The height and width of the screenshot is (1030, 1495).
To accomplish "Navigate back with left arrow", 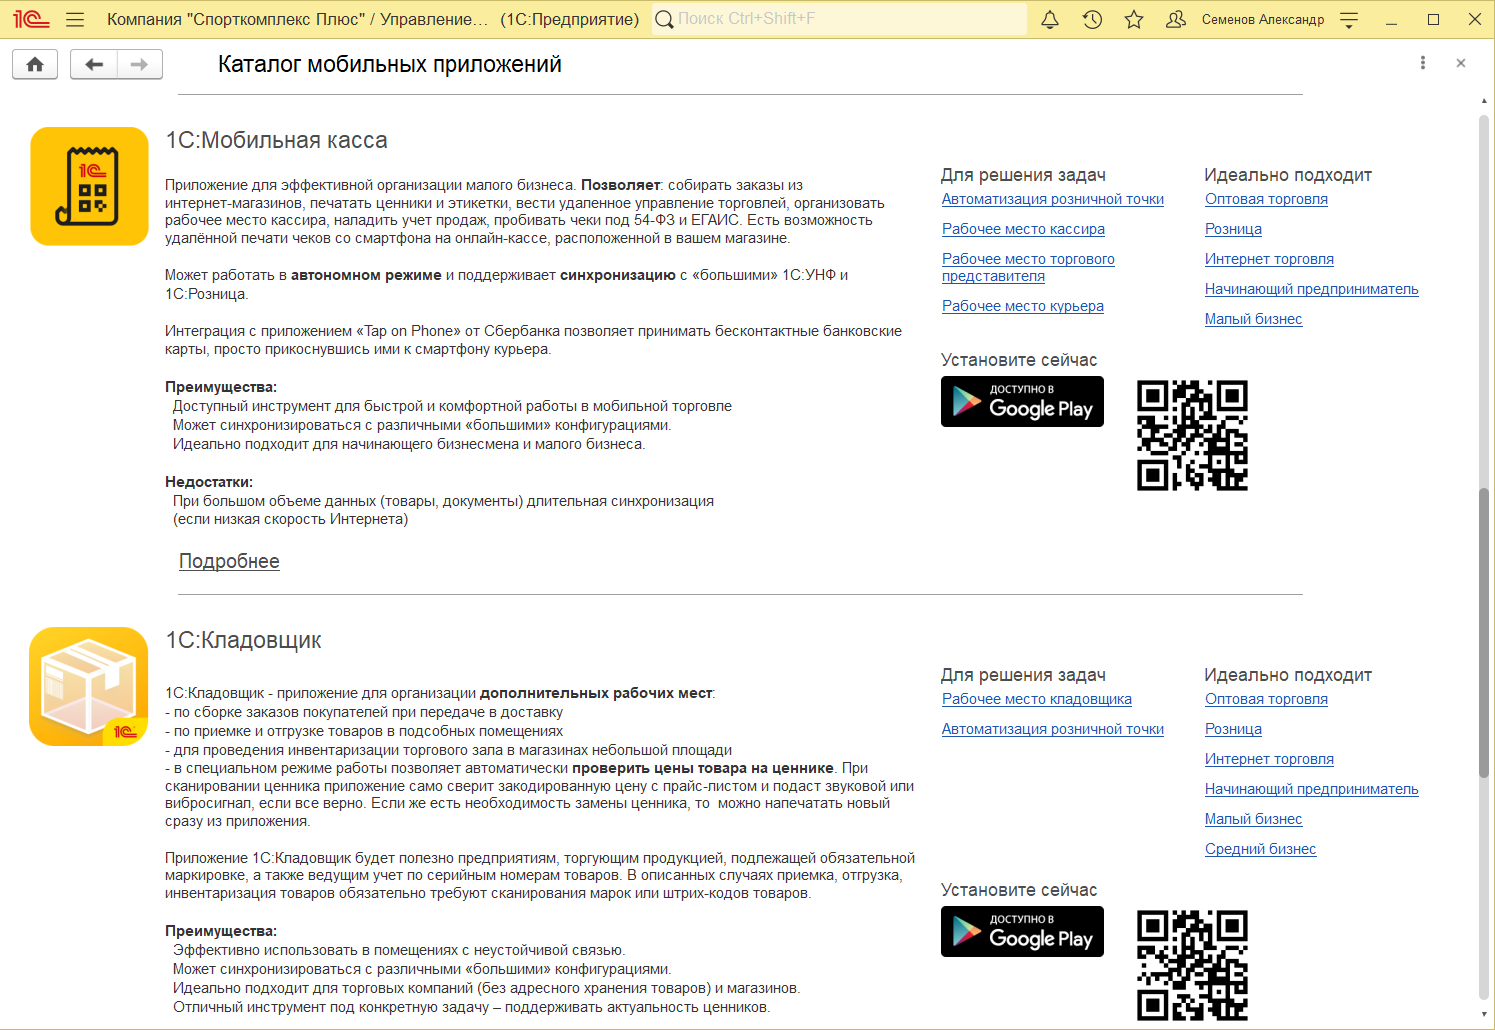I will coord(94,64).
